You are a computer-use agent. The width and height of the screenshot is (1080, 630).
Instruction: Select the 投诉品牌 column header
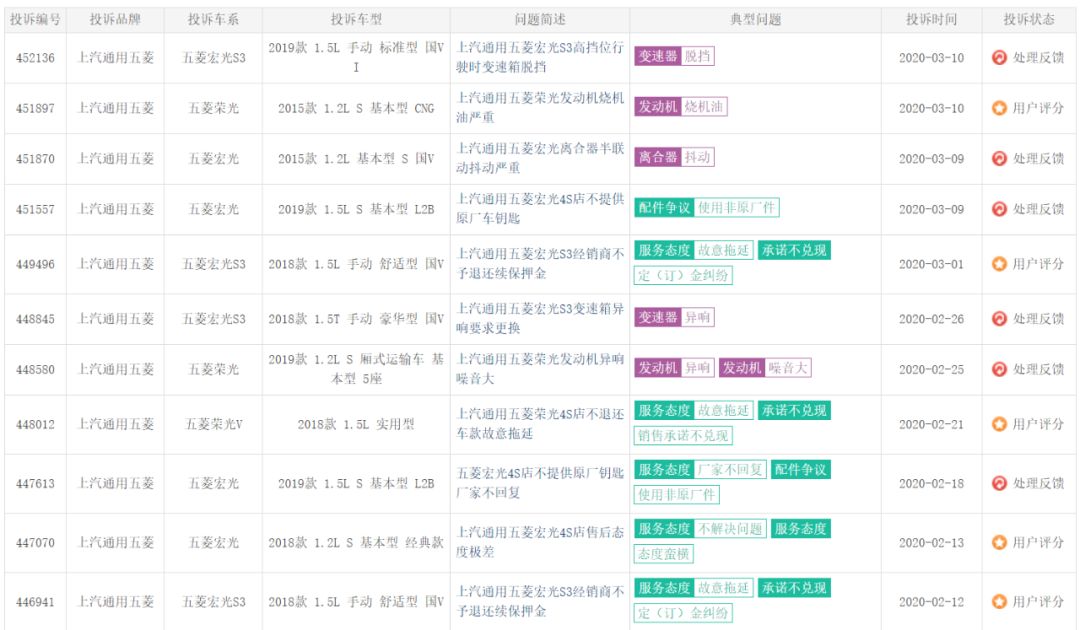[x=115, y=19]
